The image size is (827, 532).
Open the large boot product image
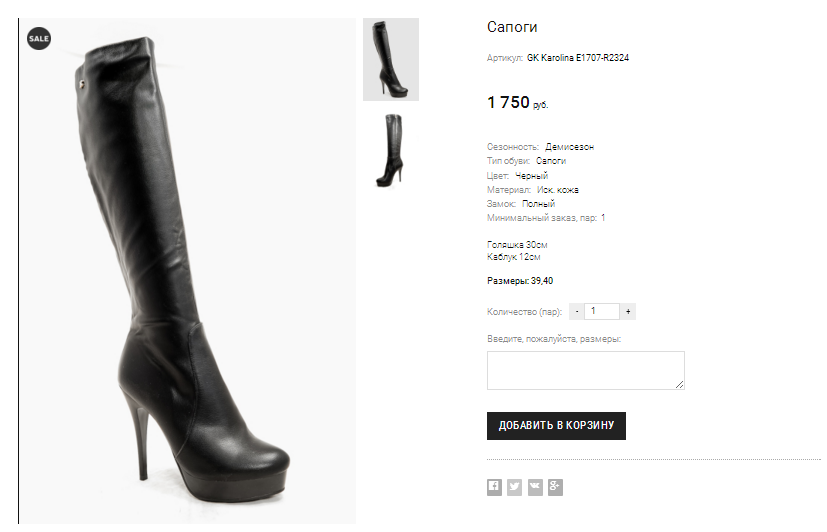[190, 270]
